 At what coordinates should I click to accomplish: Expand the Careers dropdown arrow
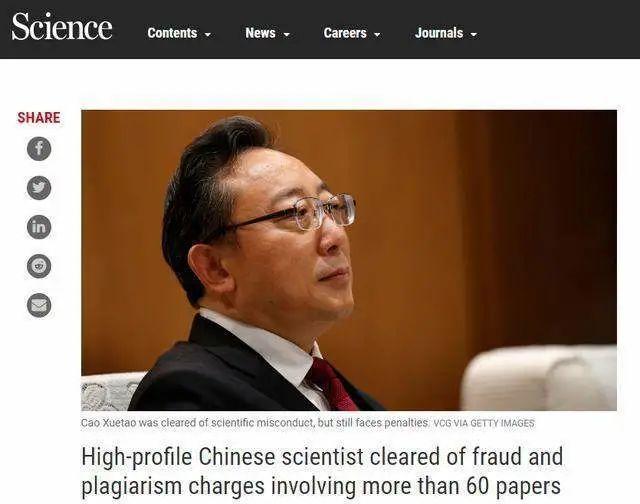tap(377, 35)
